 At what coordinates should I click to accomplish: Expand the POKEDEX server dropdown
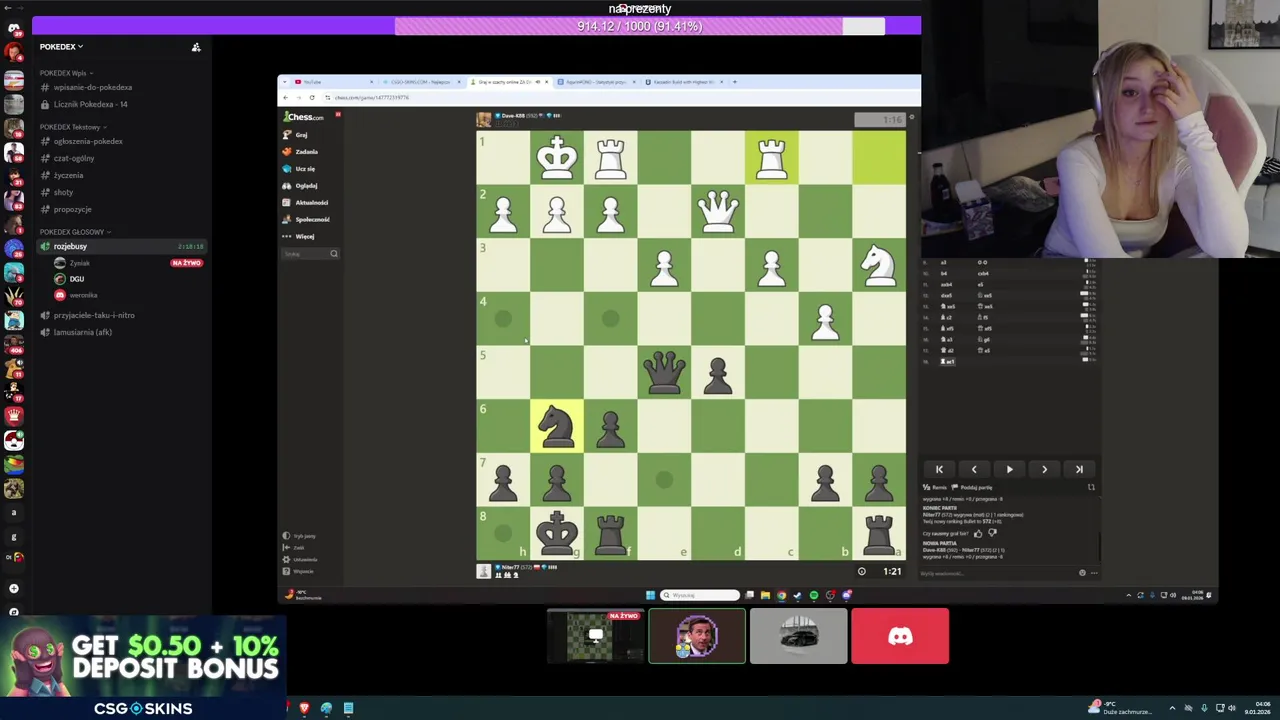tap(61, 46)
